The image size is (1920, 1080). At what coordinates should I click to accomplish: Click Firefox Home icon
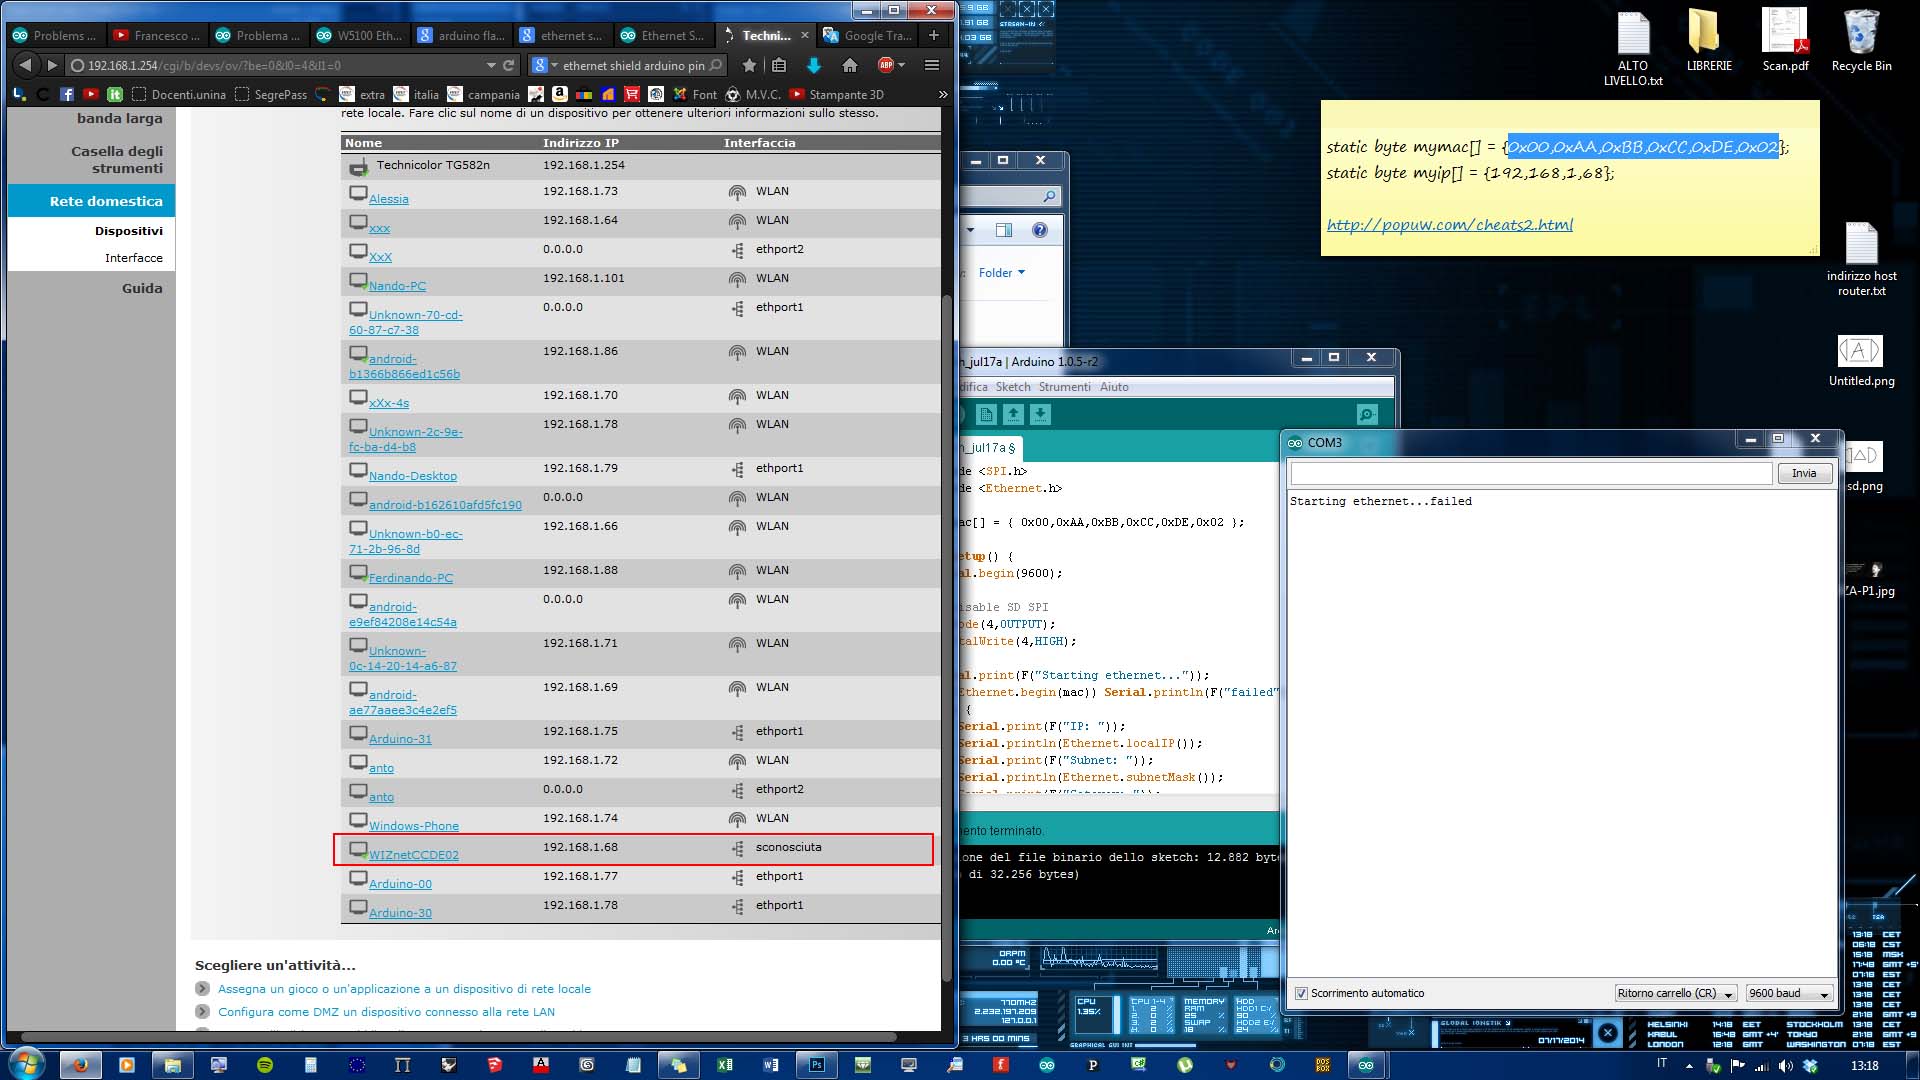click(x=849, y=65)
